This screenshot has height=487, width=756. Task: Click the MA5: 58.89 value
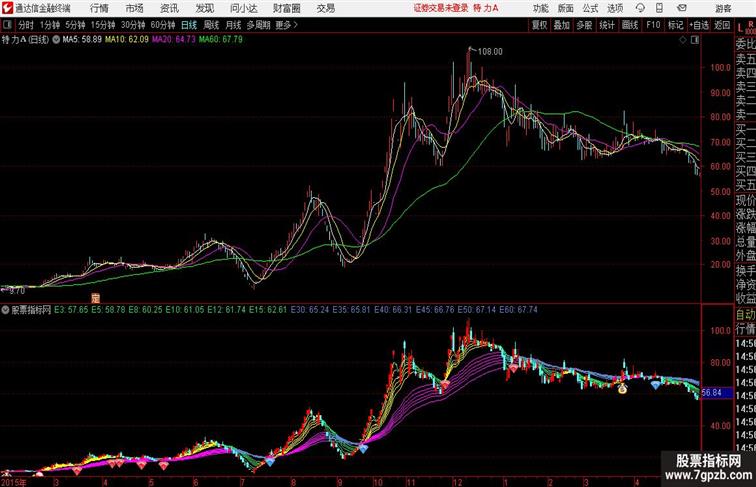tap(82, 40)
